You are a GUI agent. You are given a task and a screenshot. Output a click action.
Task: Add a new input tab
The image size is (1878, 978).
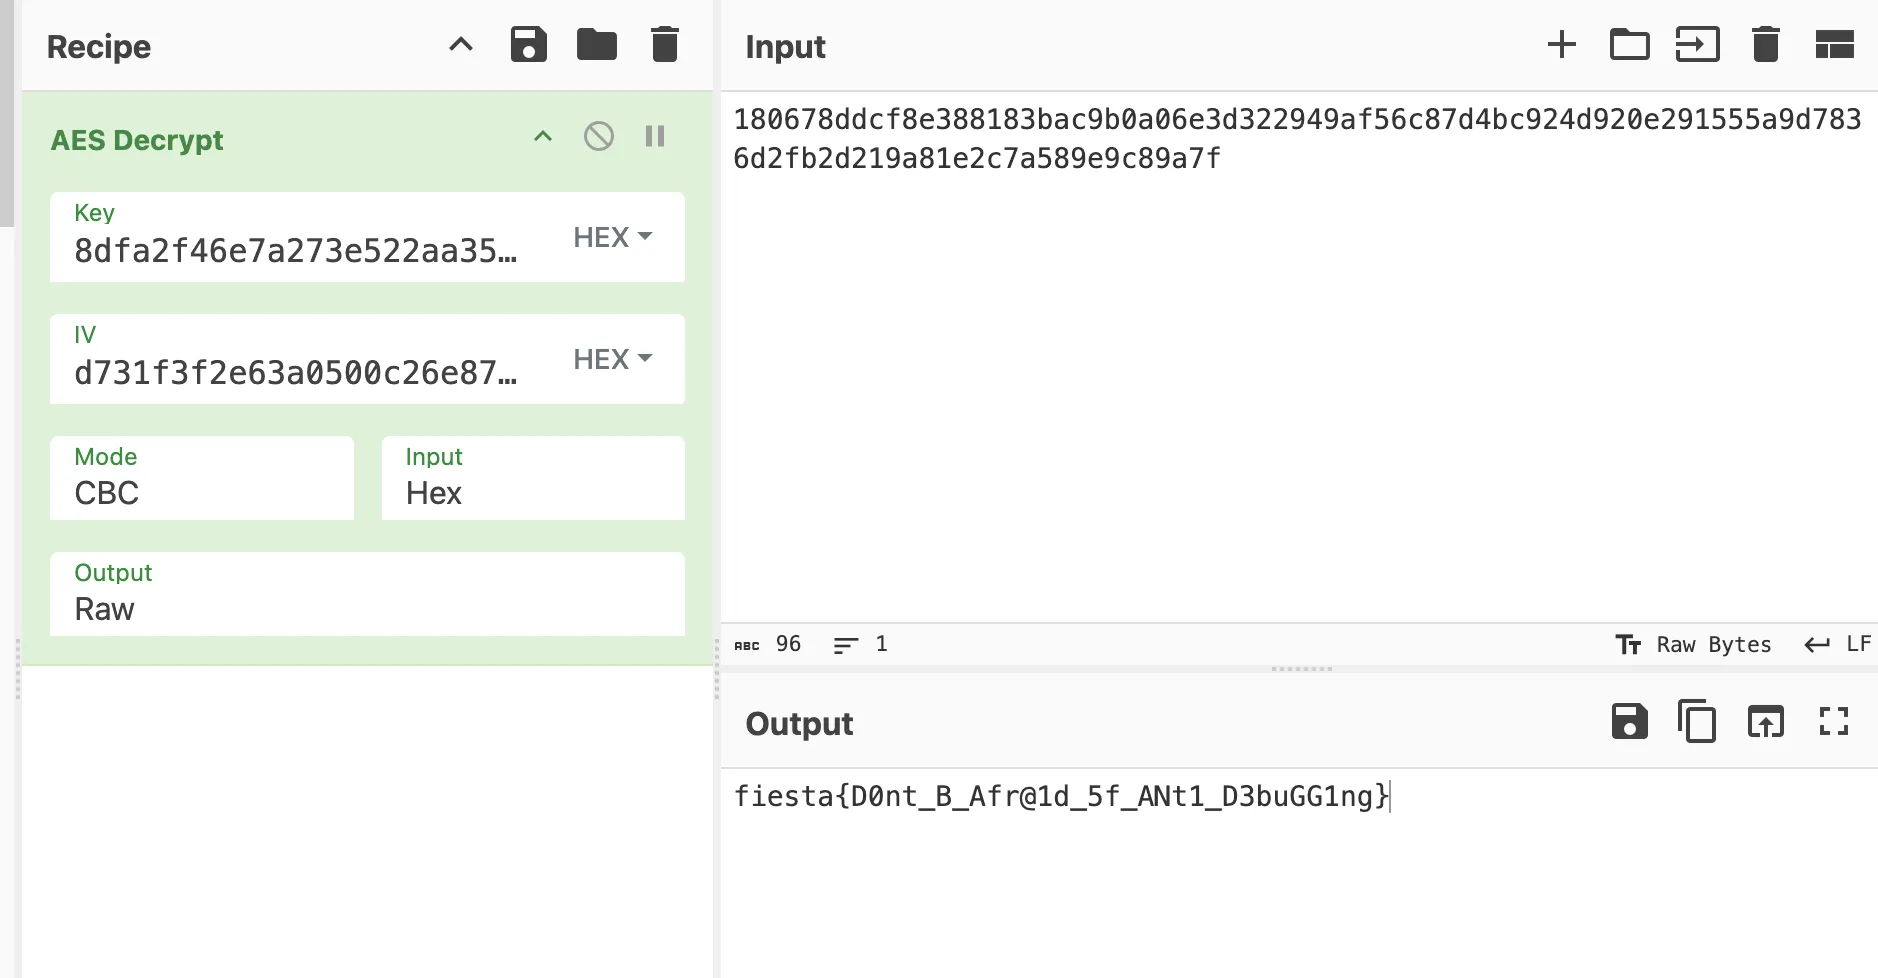(x=1561, y=45)
